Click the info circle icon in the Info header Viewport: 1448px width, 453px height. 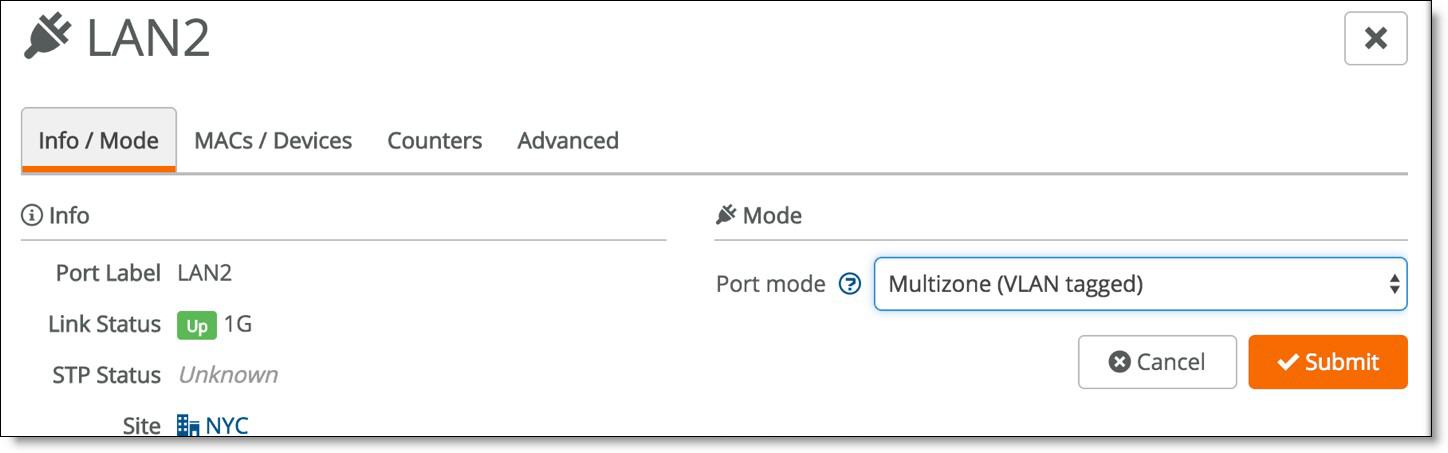click(x=32, y=215)
